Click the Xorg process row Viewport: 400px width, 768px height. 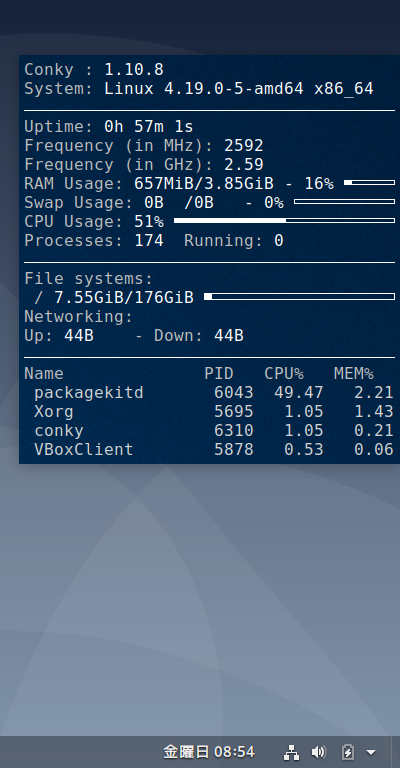209,412
